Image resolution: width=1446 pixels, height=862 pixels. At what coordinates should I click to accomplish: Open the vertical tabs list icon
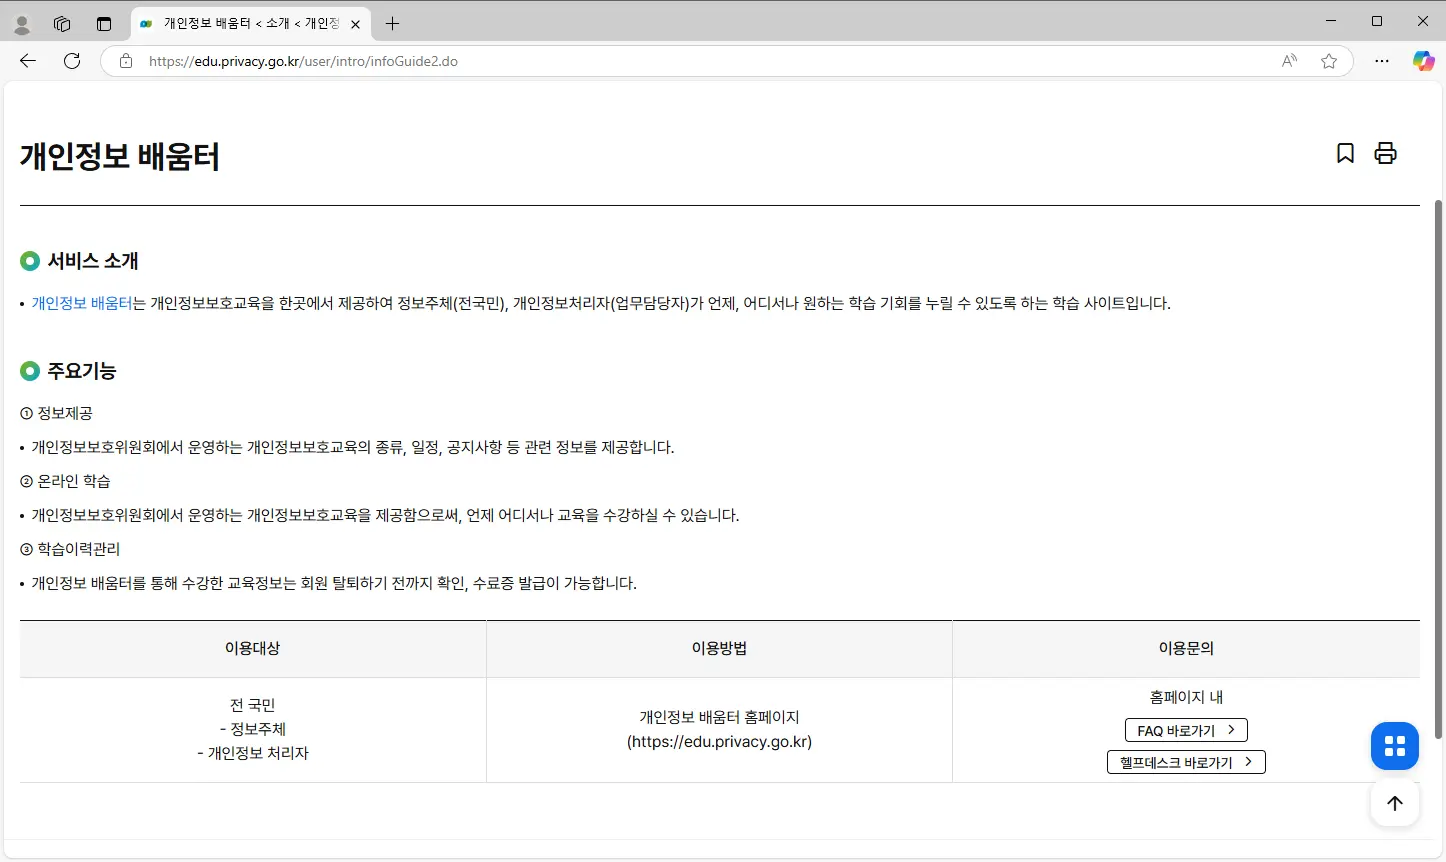coord(104,23)
